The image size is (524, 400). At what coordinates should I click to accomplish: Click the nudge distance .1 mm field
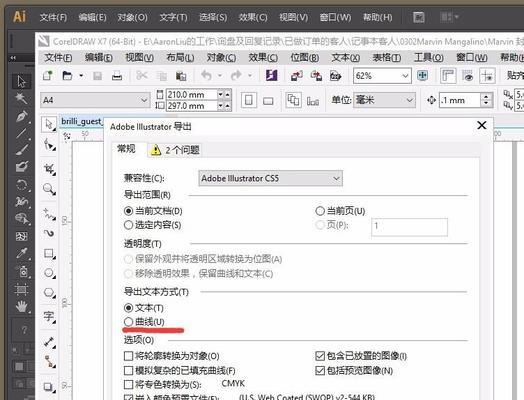click(x=459, y=100)
